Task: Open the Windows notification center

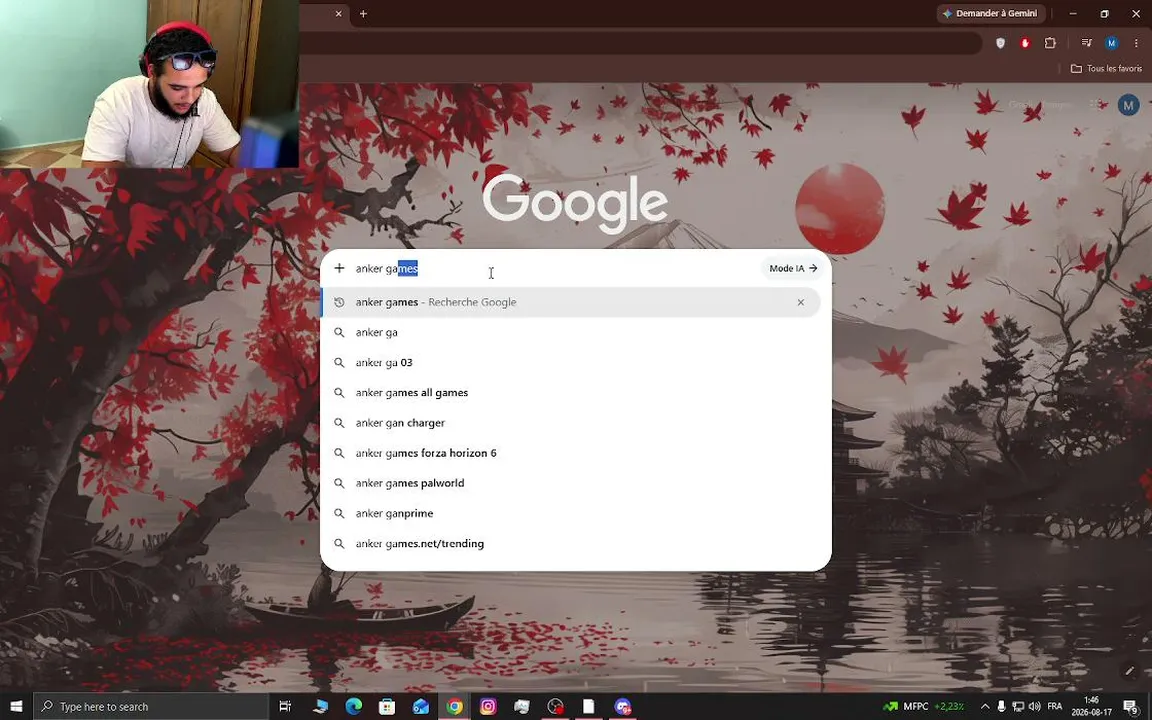Action: 1131,706
